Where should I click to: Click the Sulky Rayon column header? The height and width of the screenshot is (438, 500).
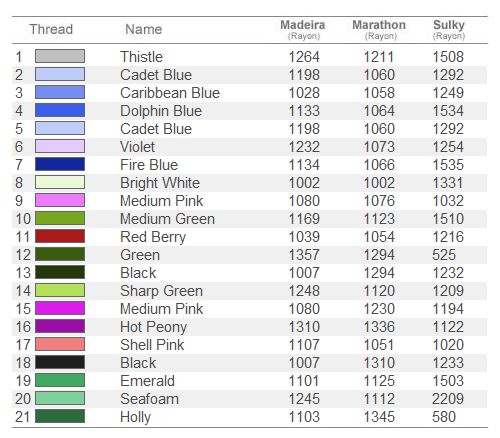point(449,29)
